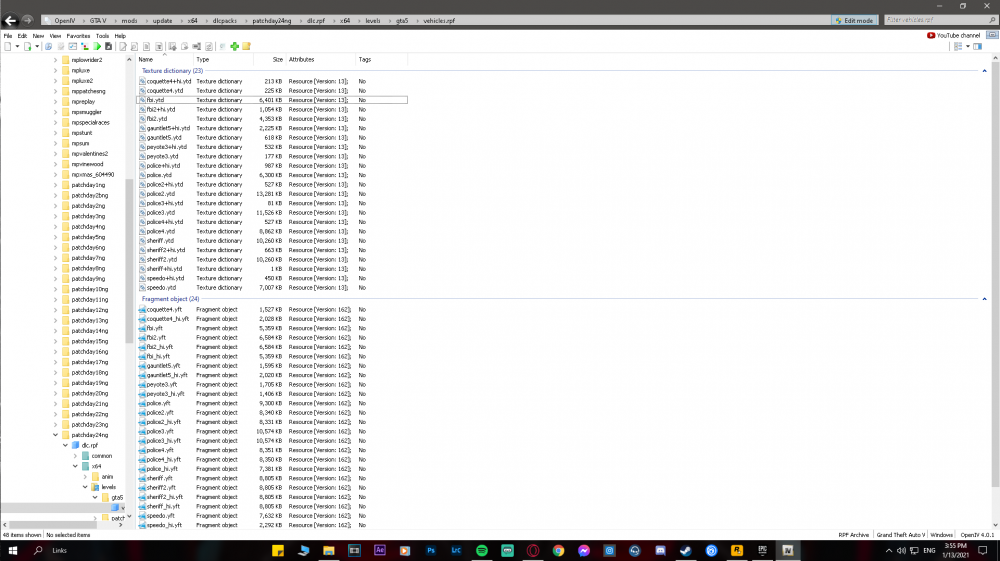
Task: Select the patchday10ng tree folder
Action: click(x=89, y=289)
